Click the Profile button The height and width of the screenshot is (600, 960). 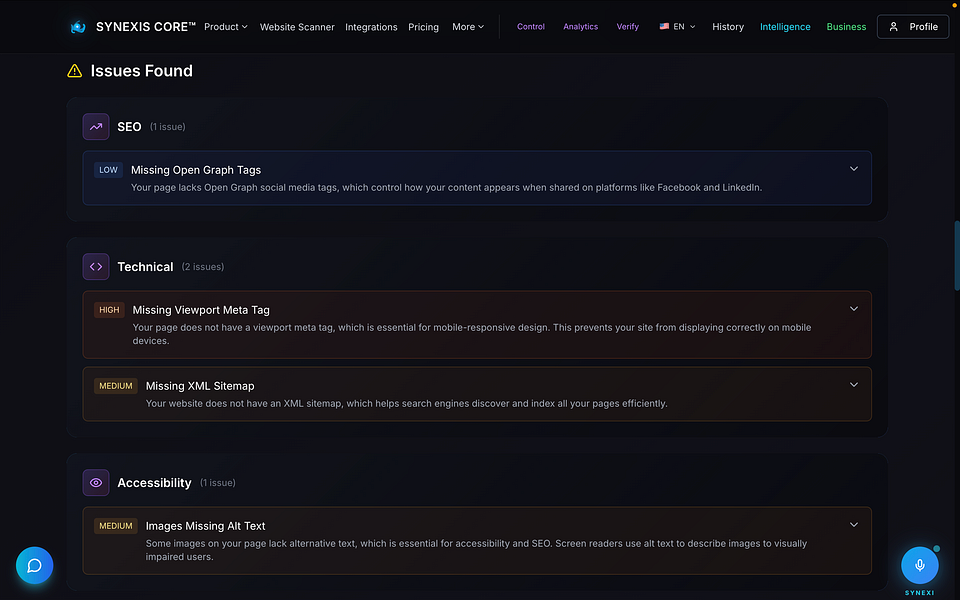click(x=913, y=27)
